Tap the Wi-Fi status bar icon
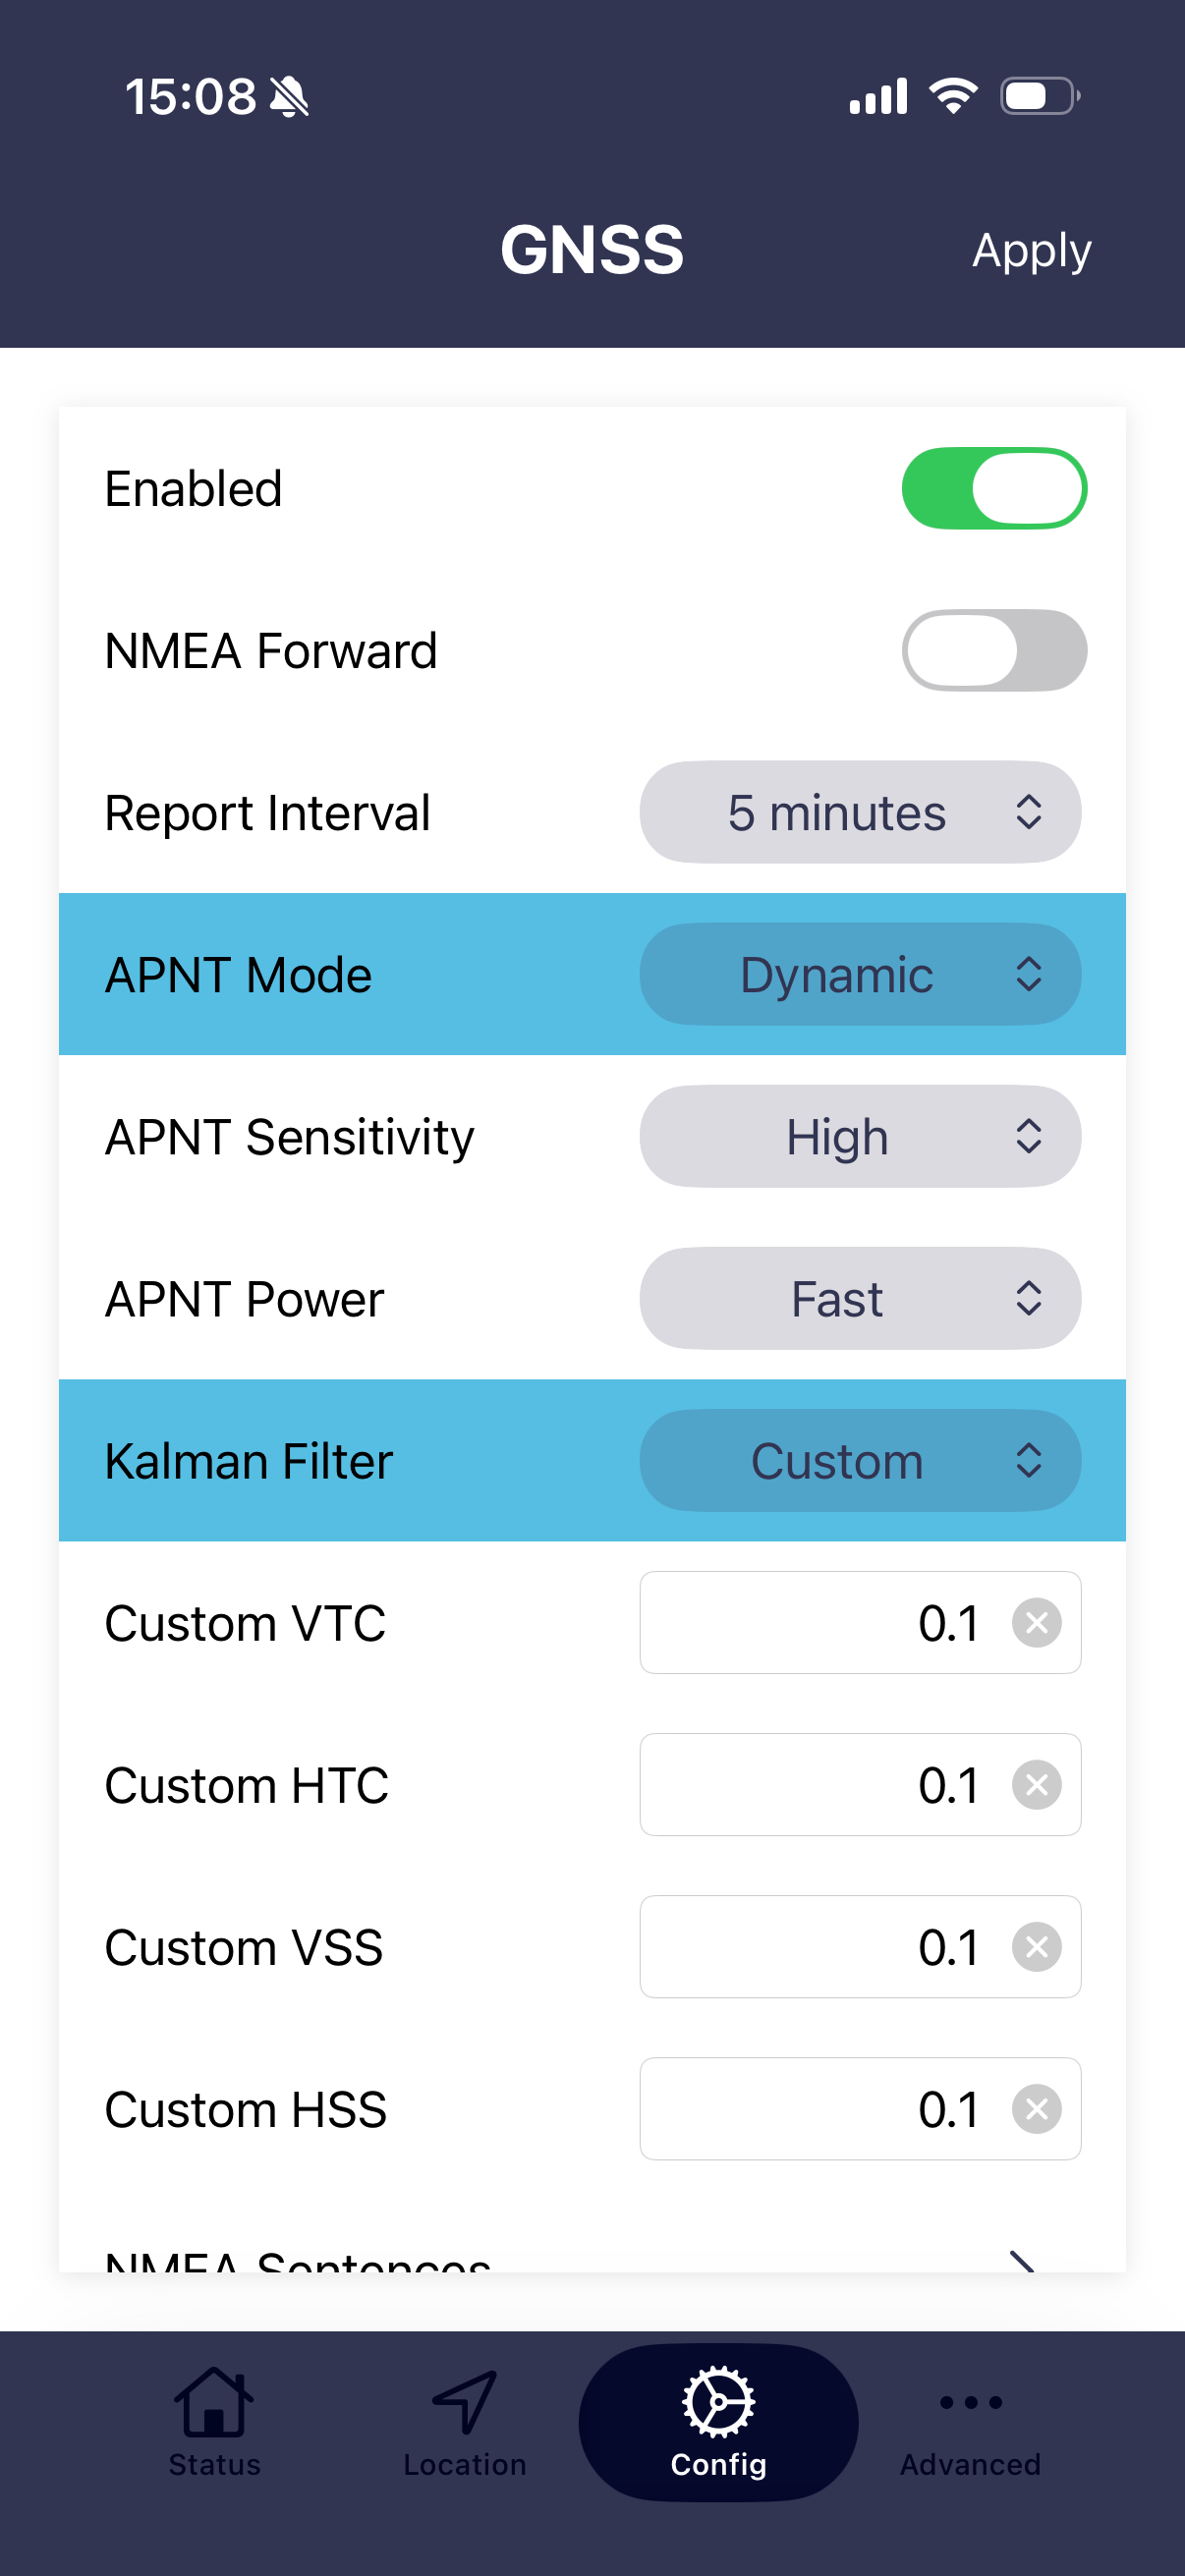The image size is (1185, 2576). [953, 96]
